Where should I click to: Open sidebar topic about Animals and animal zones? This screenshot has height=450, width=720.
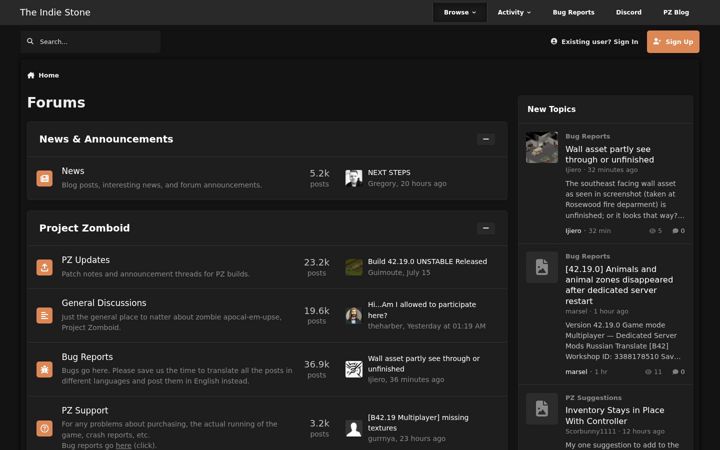point(619,285)
